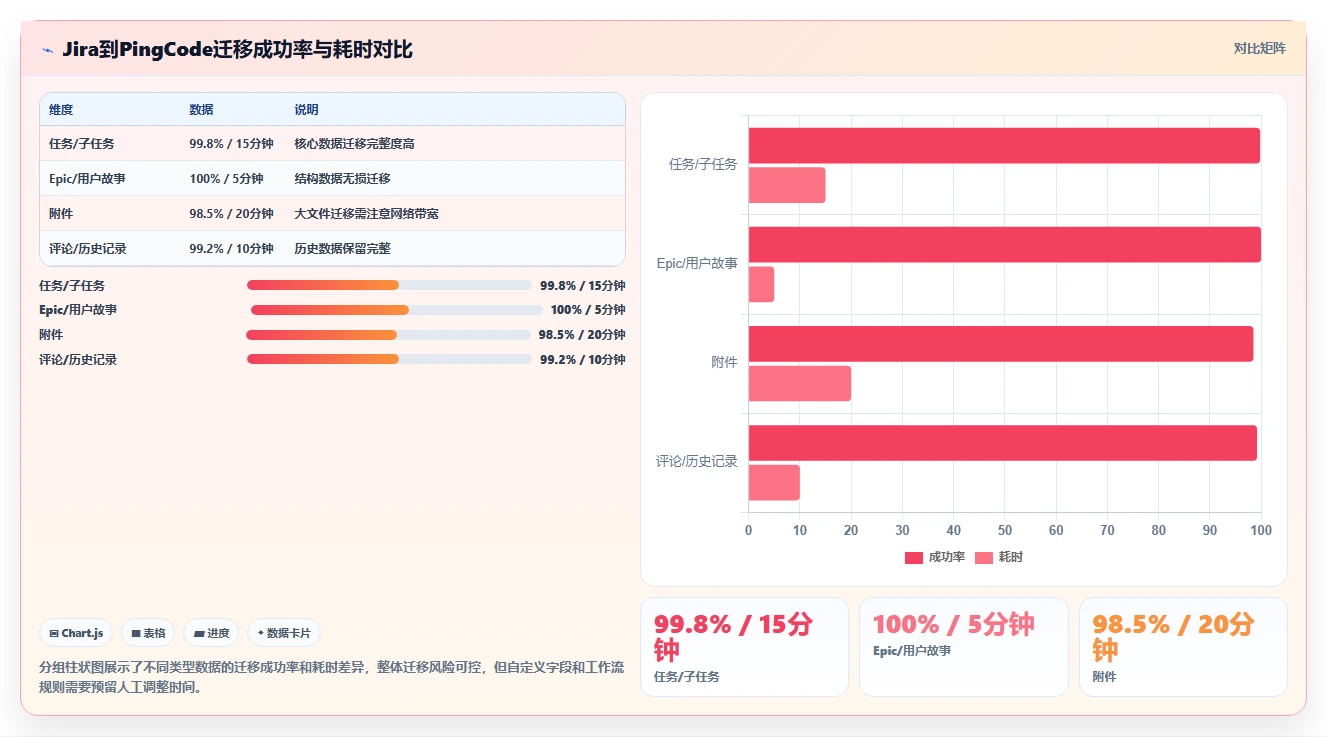Click the chart axis label 任务/子任务
Screen dimensions: 1327x737
703,164
